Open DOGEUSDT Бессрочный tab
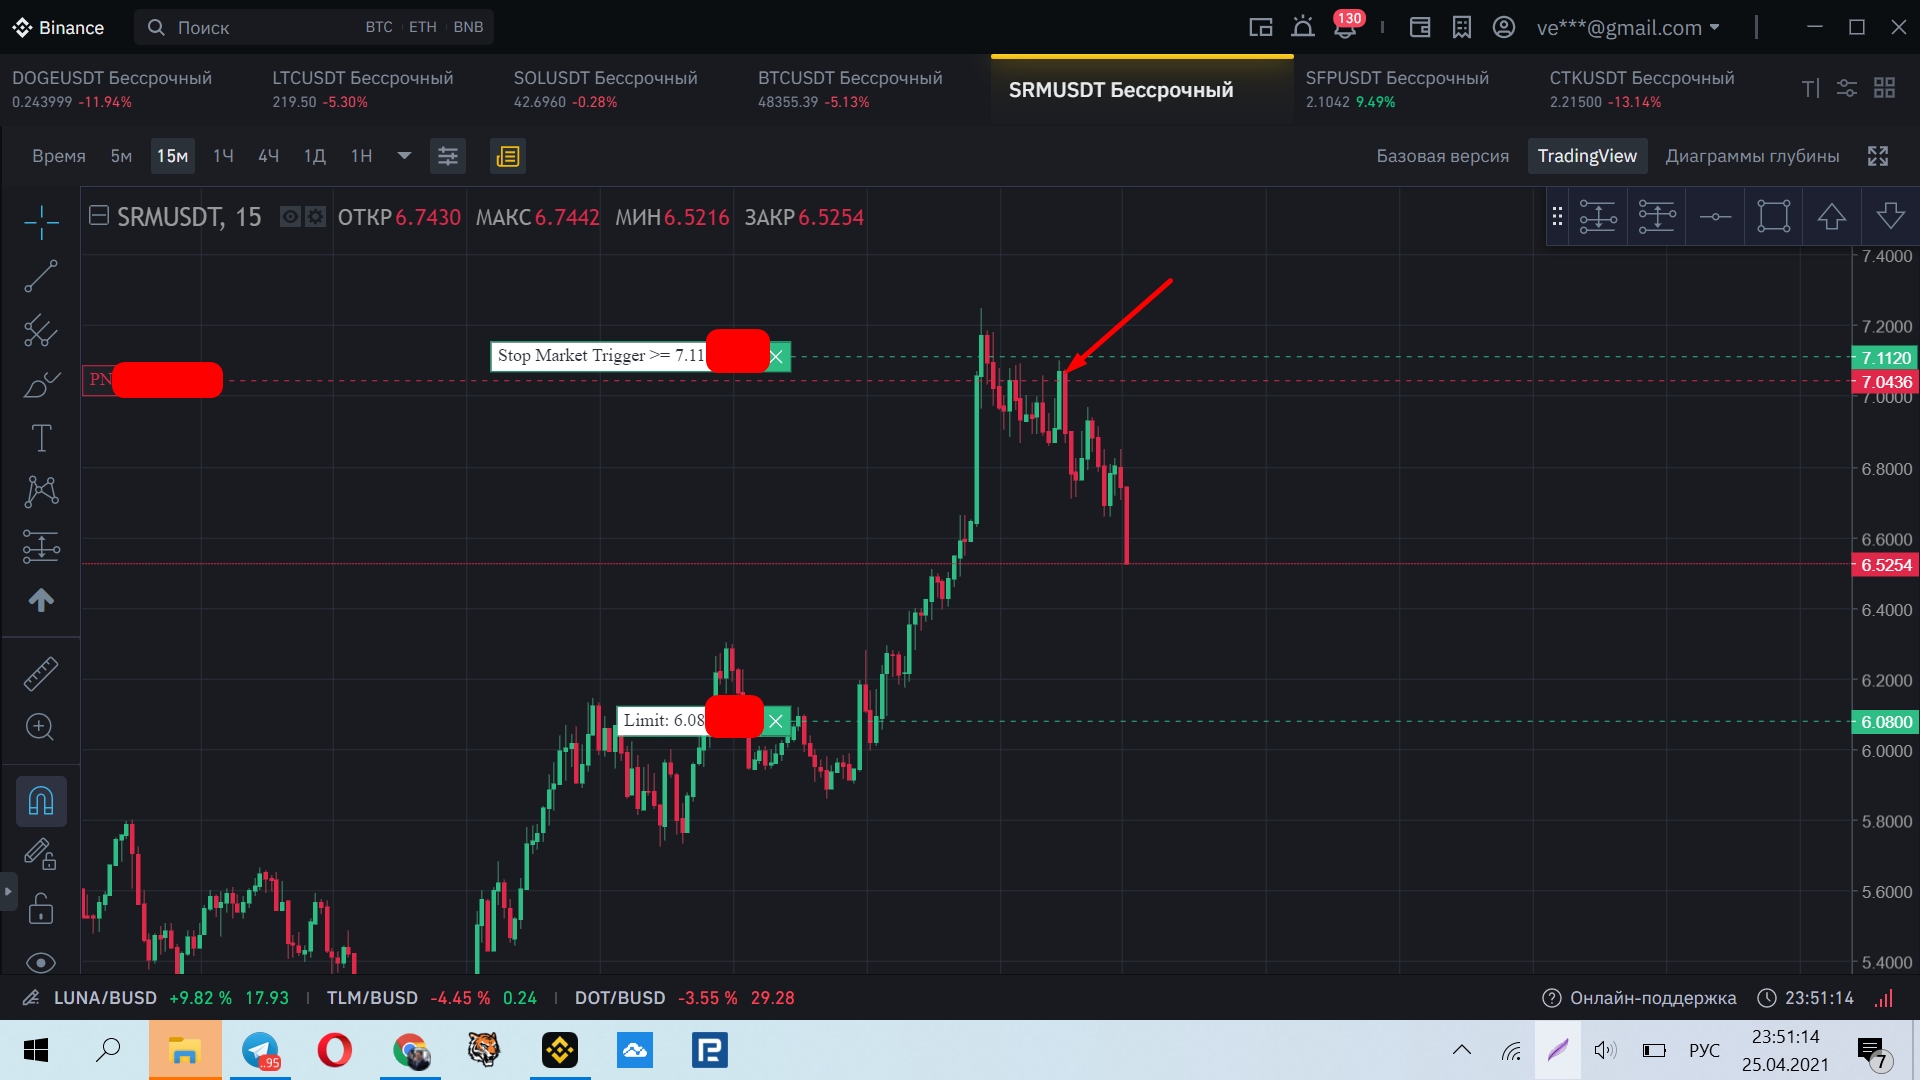Viewport: 1920px width, 1080px height. 112,89
